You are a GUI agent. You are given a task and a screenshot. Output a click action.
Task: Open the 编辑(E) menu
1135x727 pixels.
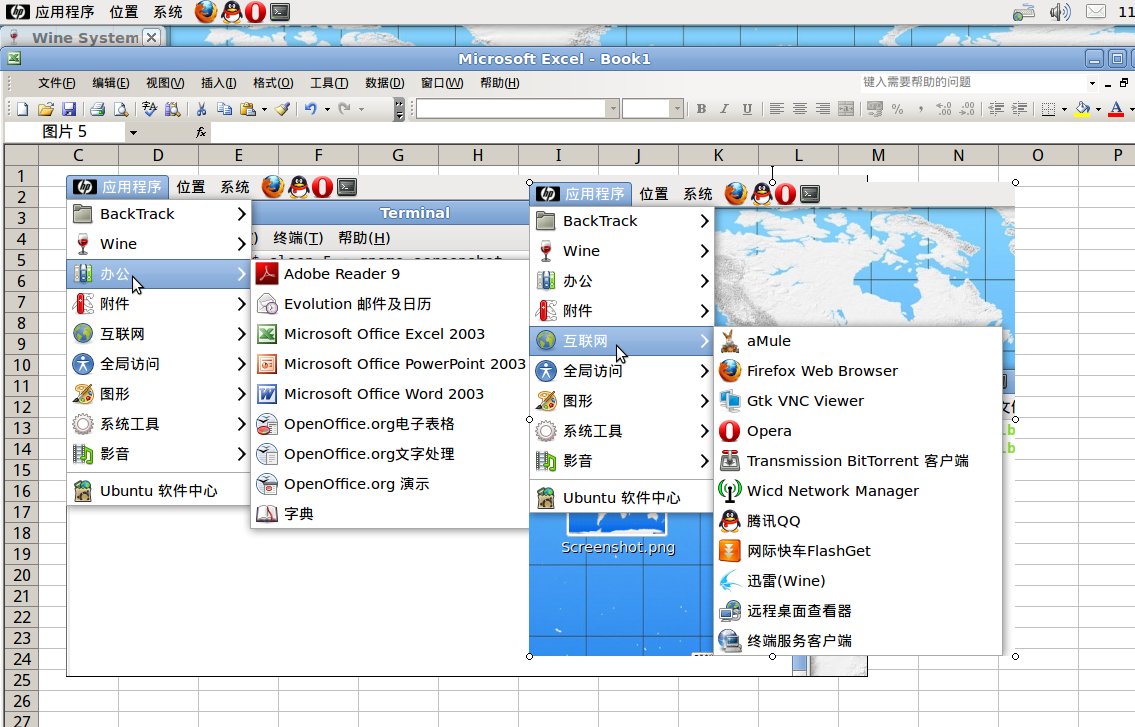pyautogui.click(x=111, y=83)
